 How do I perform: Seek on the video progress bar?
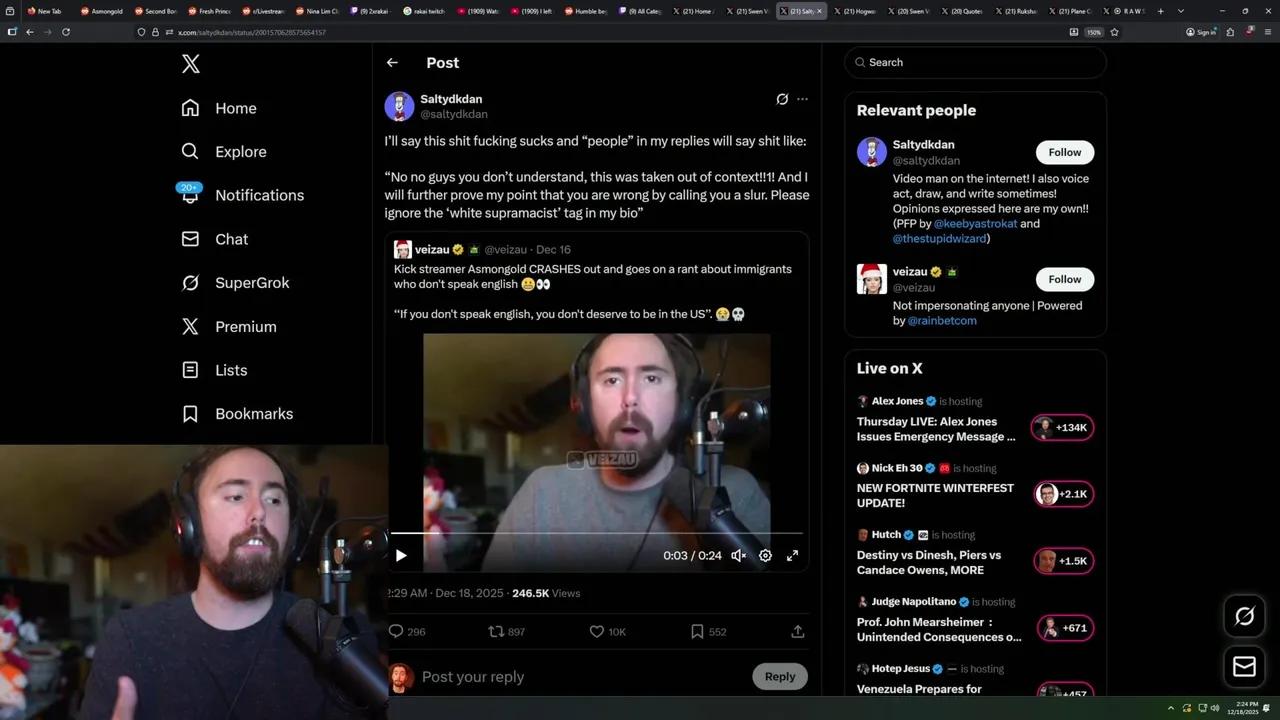coord(596,533)
